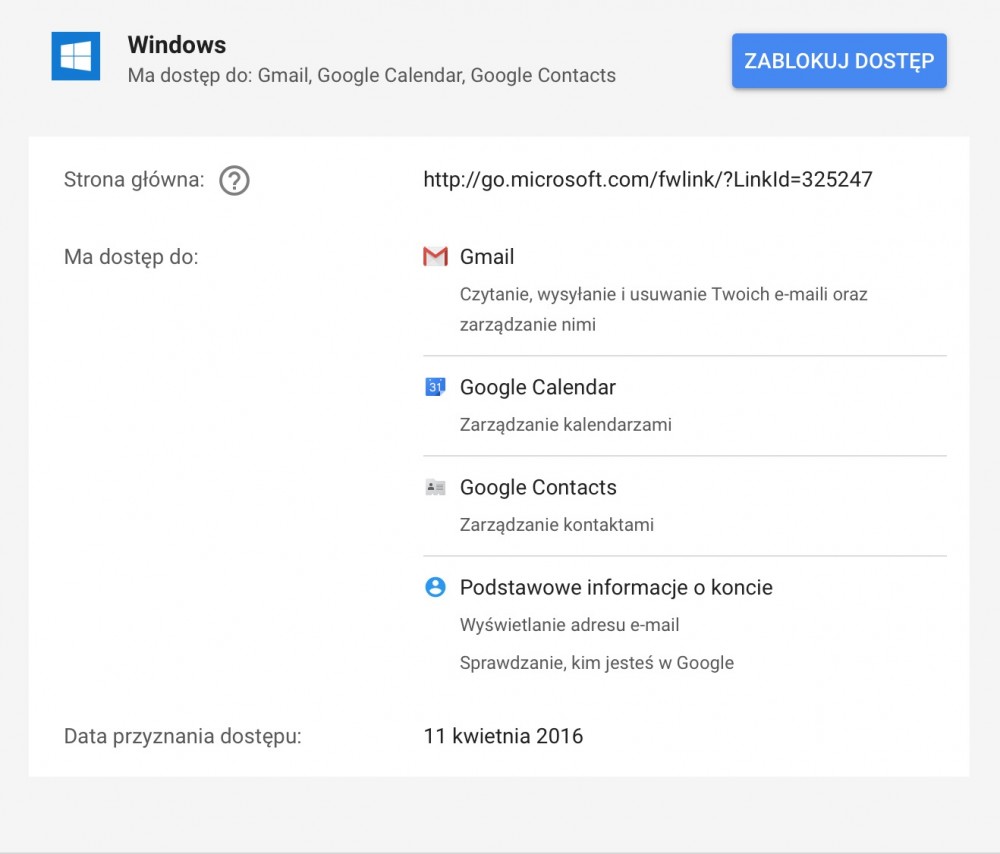The width and height of the screenshot is (1000, 854).
Task: Click the Czytanie, wysyłanie i usuwanie description
Action: tap(663, 309)
